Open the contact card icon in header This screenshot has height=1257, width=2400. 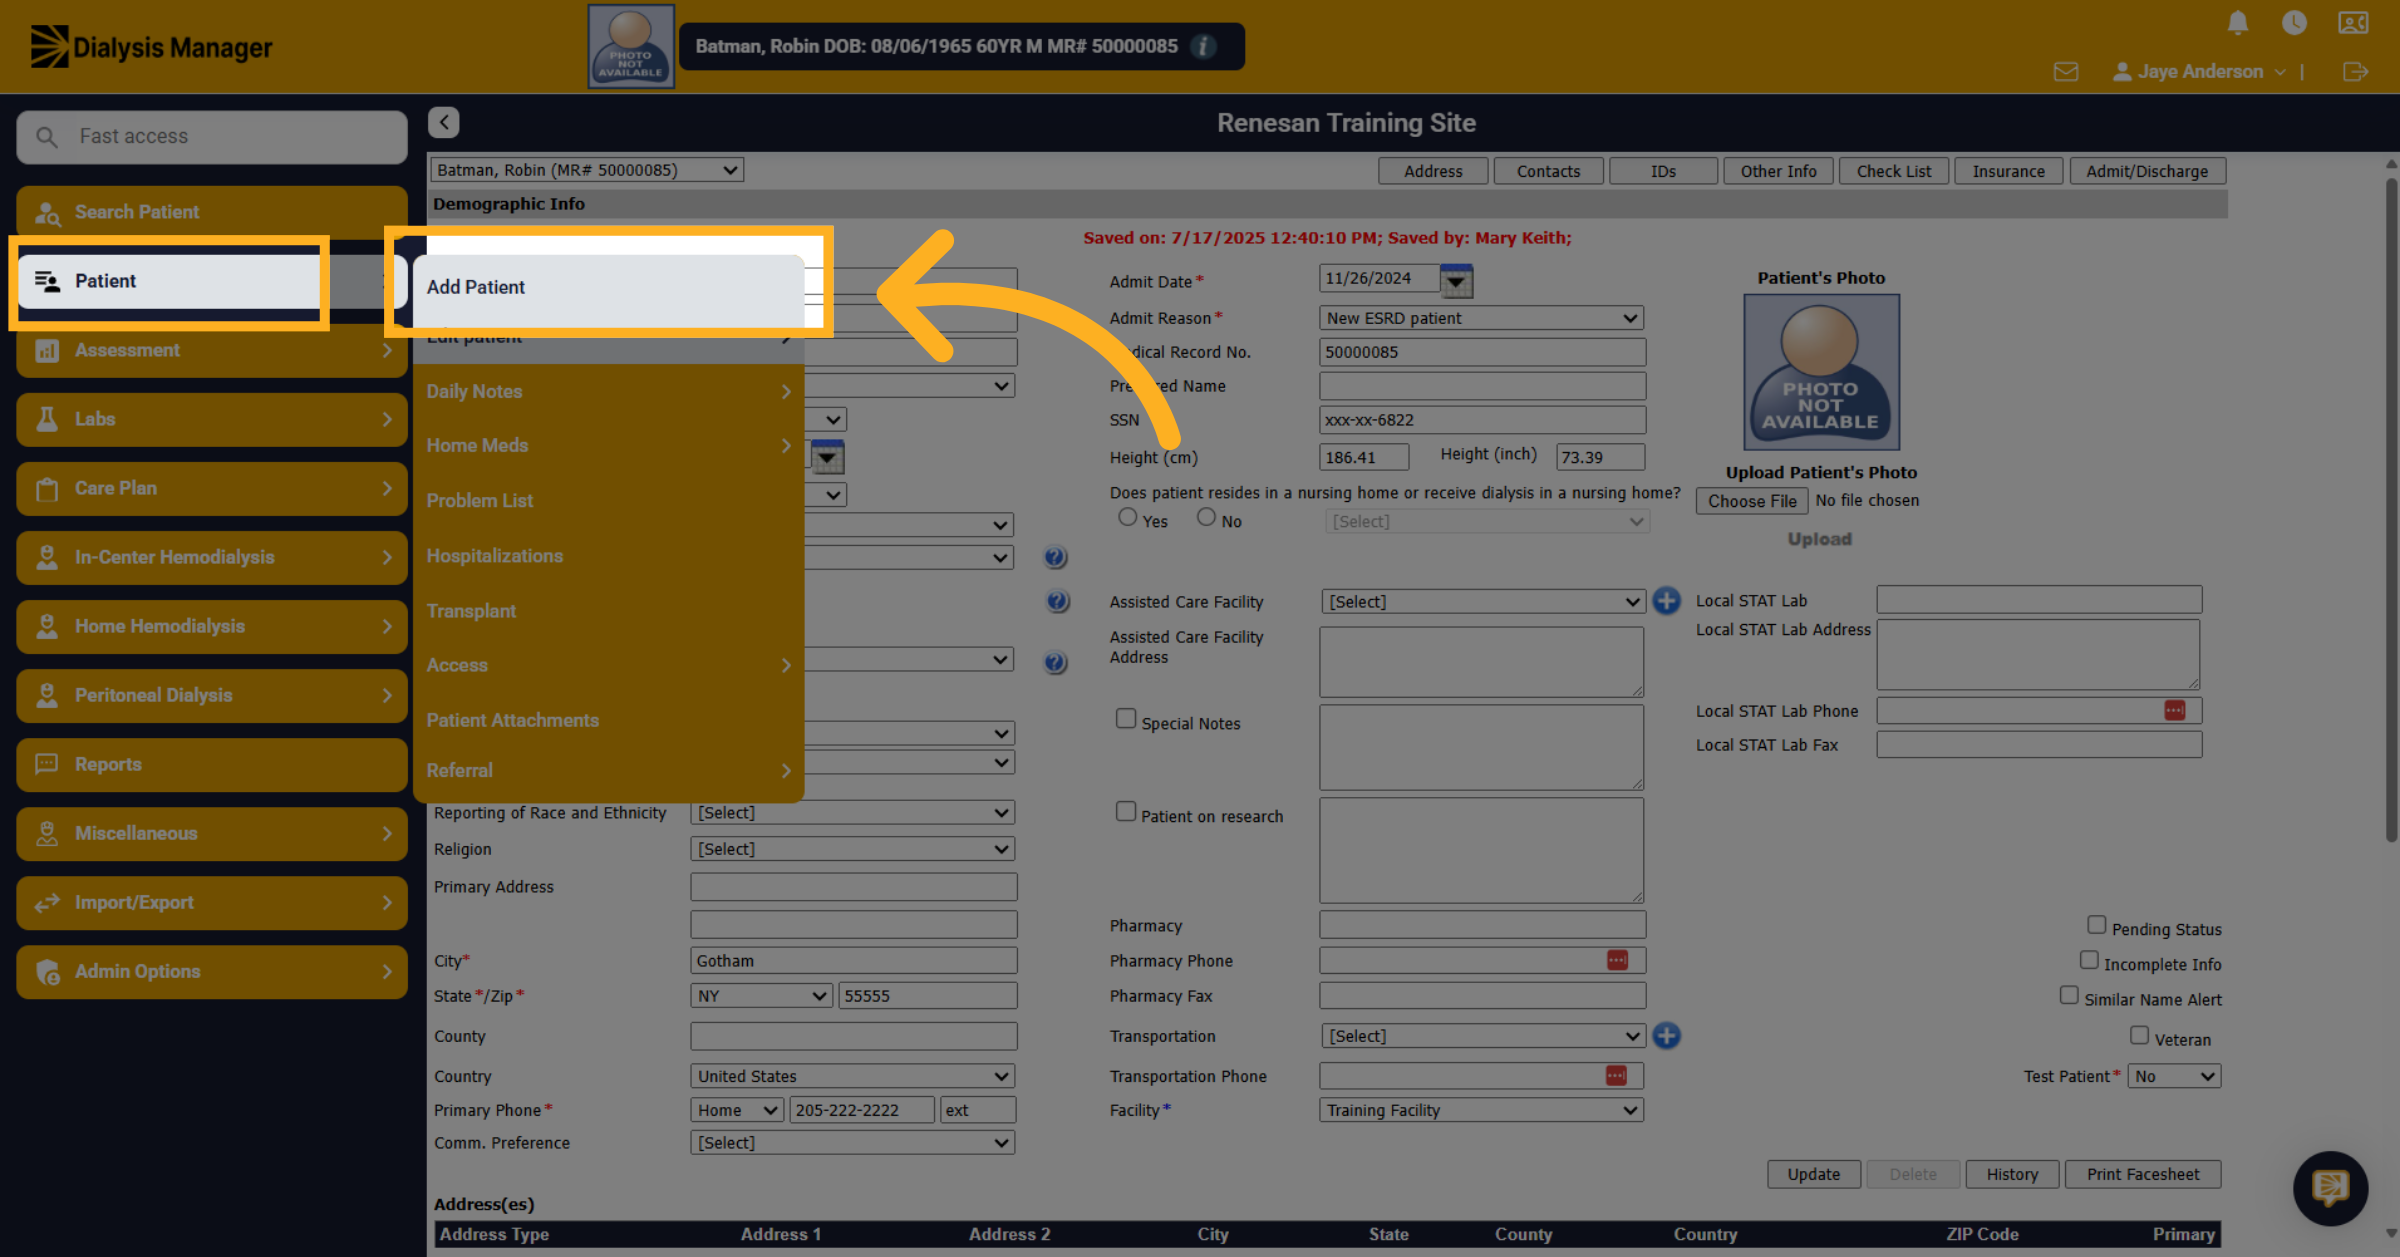2353,23
